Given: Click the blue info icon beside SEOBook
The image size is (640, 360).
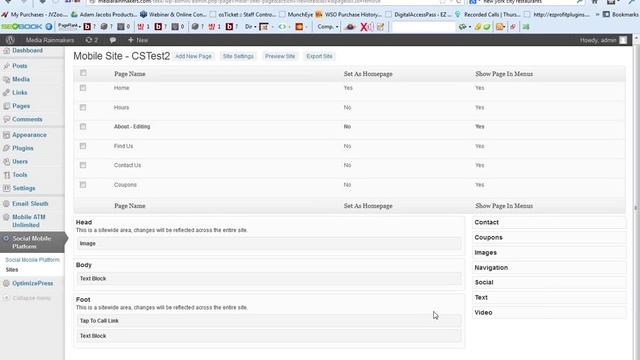Looking at the screenshot, I should [x=49, y=27].
